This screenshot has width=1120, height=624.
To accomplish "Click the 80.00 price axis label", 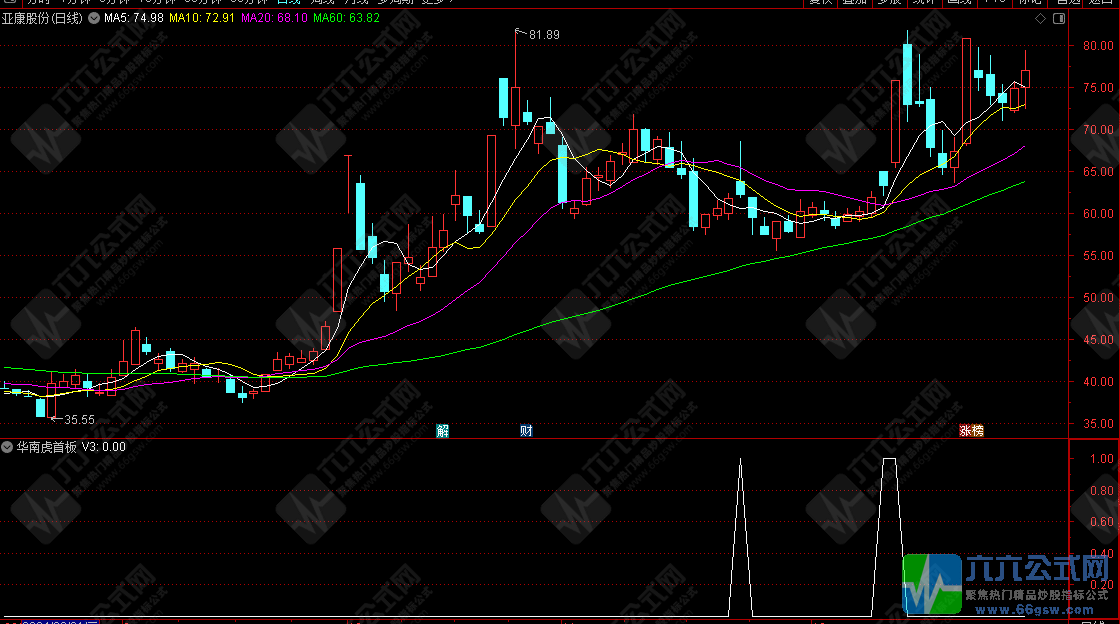I will [x=1091, y=46].
